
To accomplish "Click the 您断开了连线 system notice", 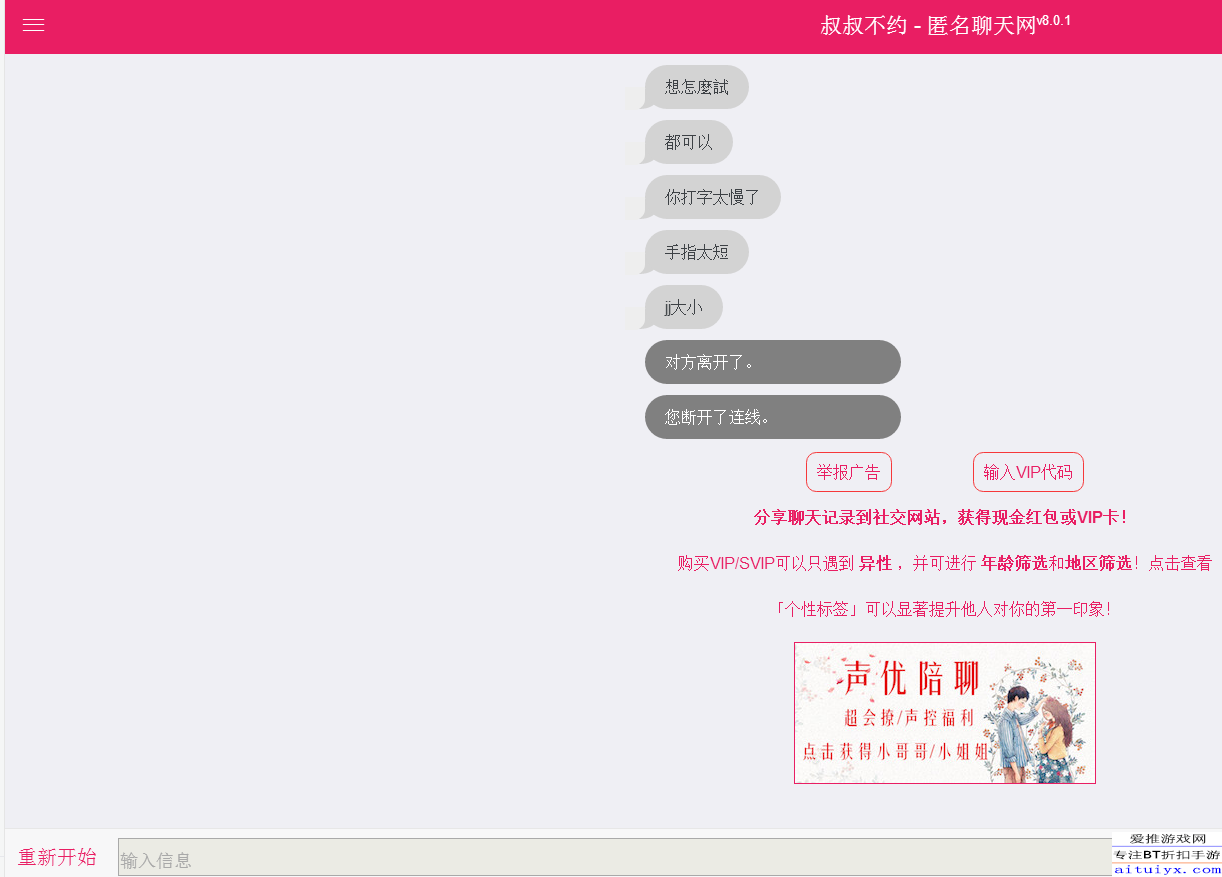I will point(772,417).
